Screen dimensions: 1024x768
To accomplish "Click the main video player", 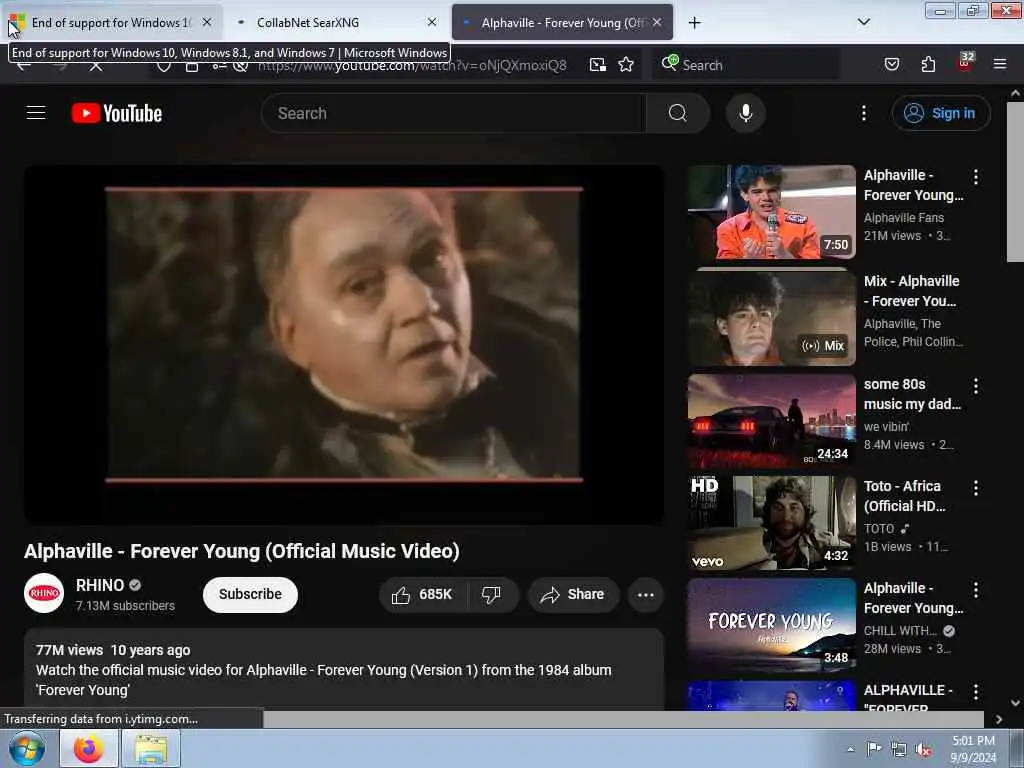I will pyautogui.click(x=344, y=344).
